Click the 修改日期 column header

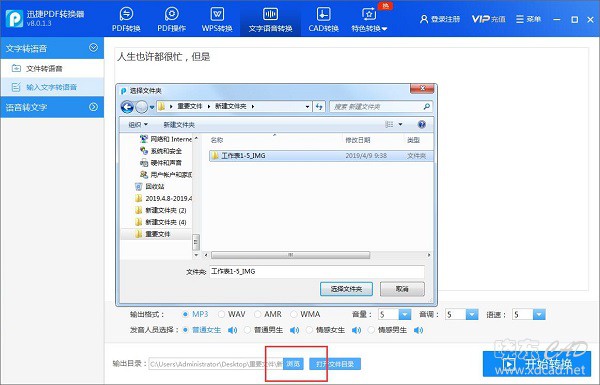pos(358,140)
